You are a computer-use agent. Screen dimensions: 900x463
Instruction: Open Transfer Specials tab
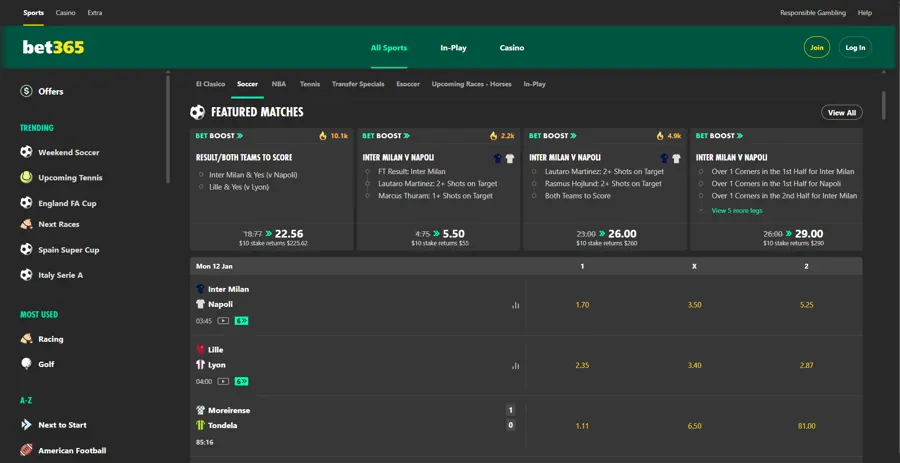click(358, 84)
